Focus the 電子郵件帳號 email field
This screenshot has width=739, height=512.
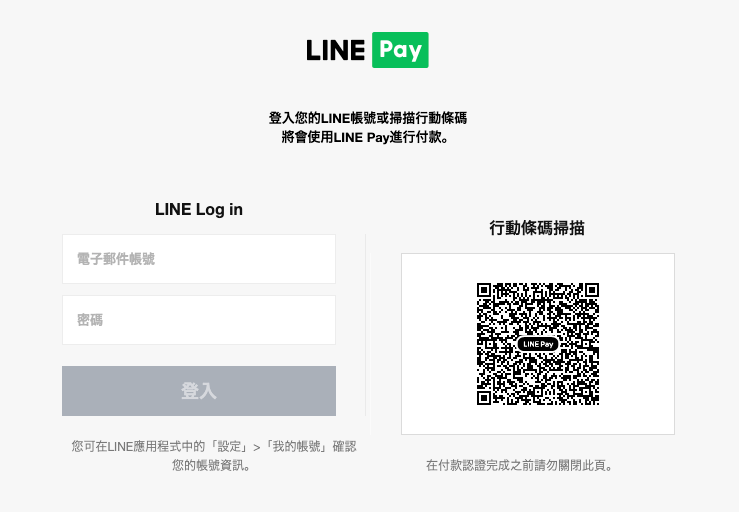pos(199,259)
